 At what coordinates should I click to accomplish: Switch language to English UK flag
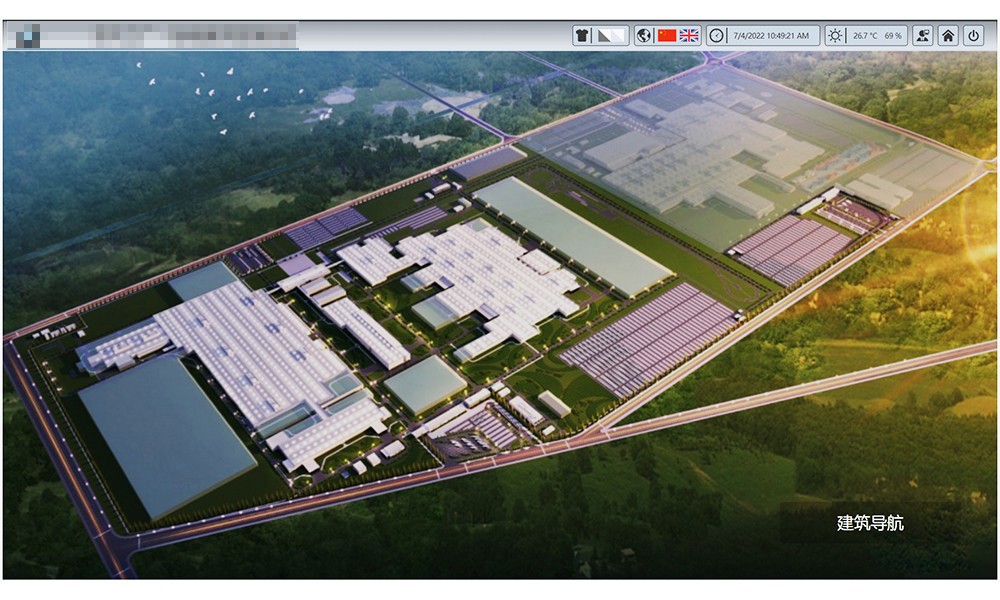click(x=689, y=36)
